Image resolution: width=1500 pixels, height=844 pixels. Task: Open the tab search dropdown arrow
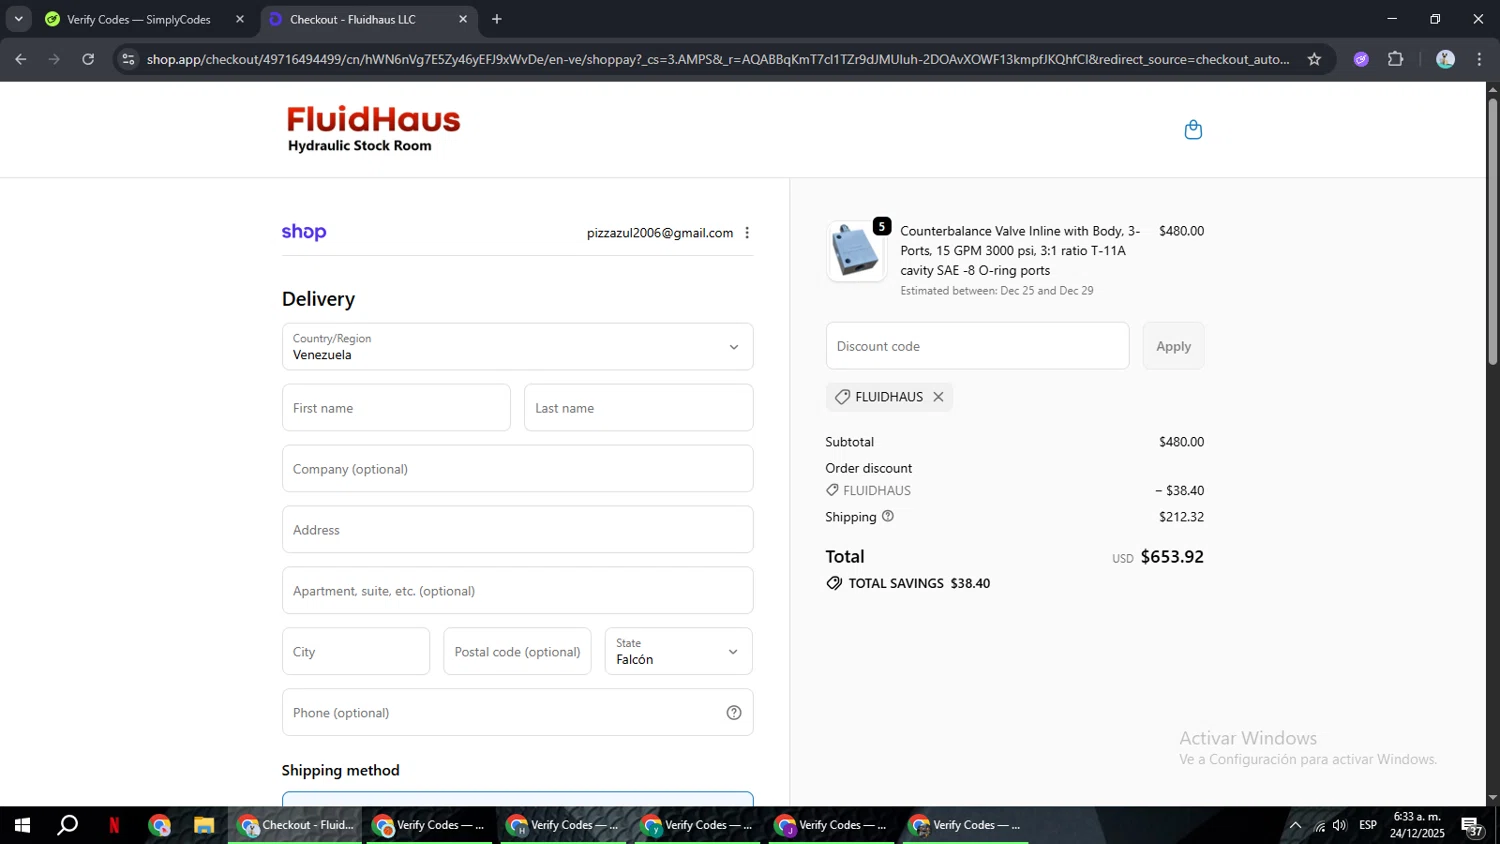pos(18,19)
